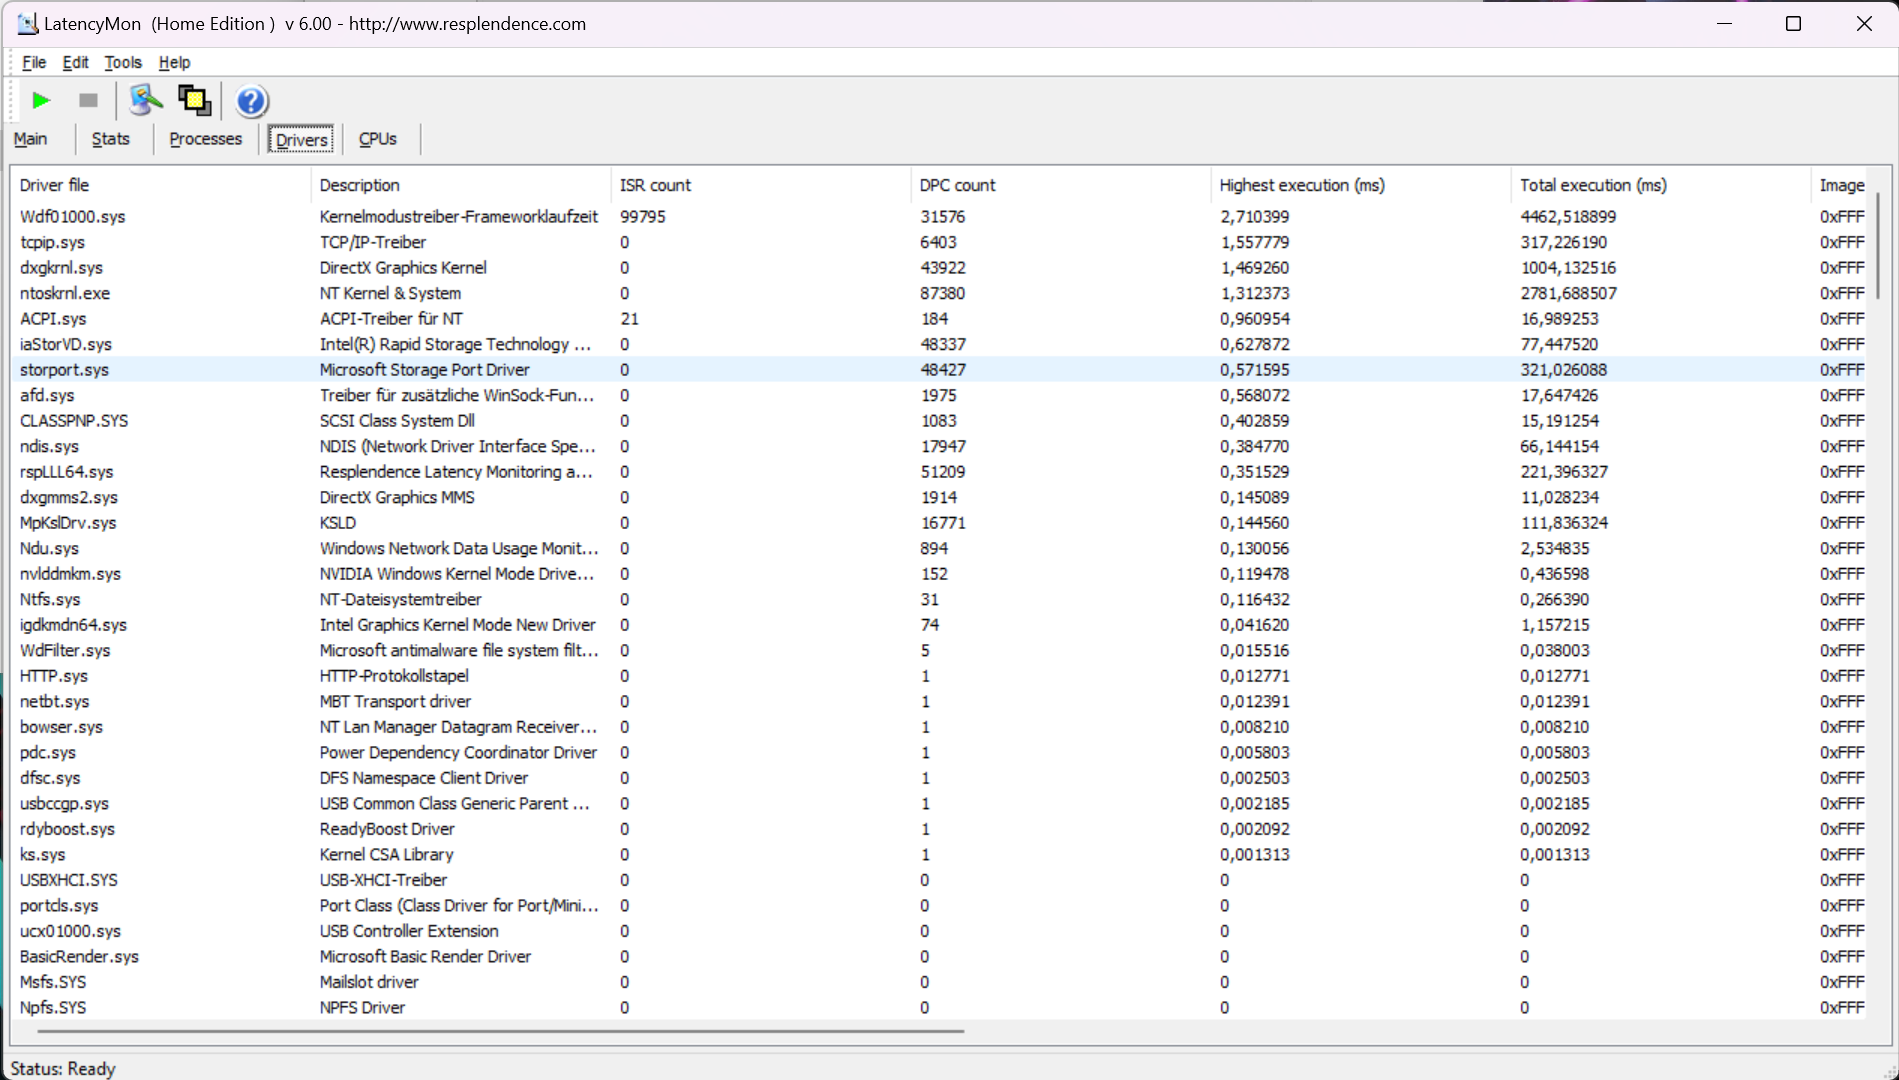Sort by the DPC count column header
The width and height of the screenshot is (1899, 1080).
(1060, 185)
